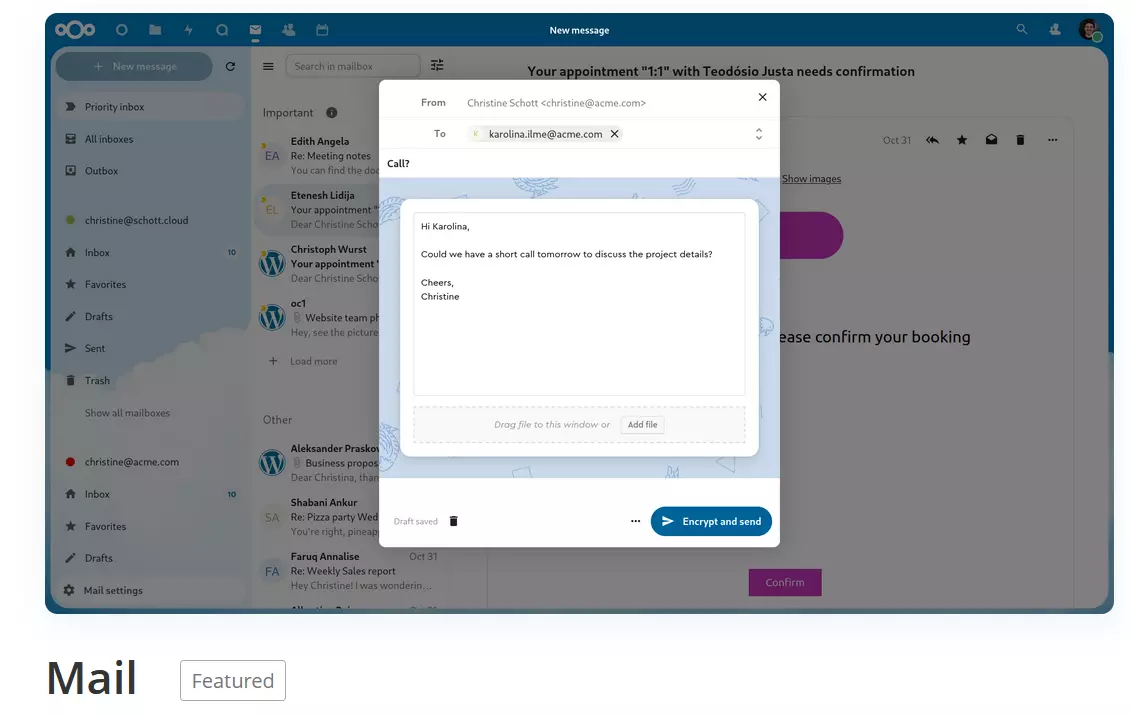Viewport: 1132px width, 716px height.
Task: Click the Search in mailbox field
Action: click(x=352, y=66)
